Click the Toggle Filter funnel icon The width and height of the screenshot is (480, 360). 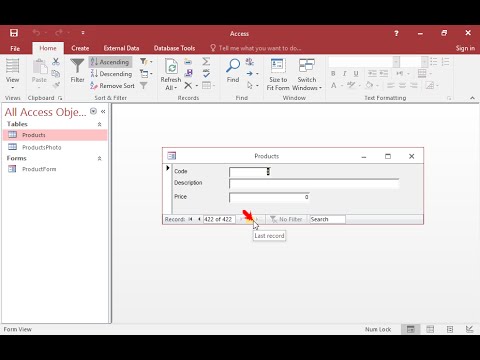coord(144,86)
